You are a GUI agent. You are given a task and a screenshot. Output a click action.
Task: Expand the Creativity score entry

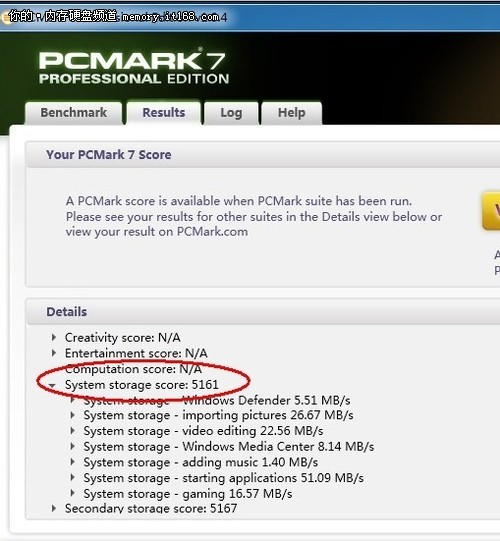point(54,337)
